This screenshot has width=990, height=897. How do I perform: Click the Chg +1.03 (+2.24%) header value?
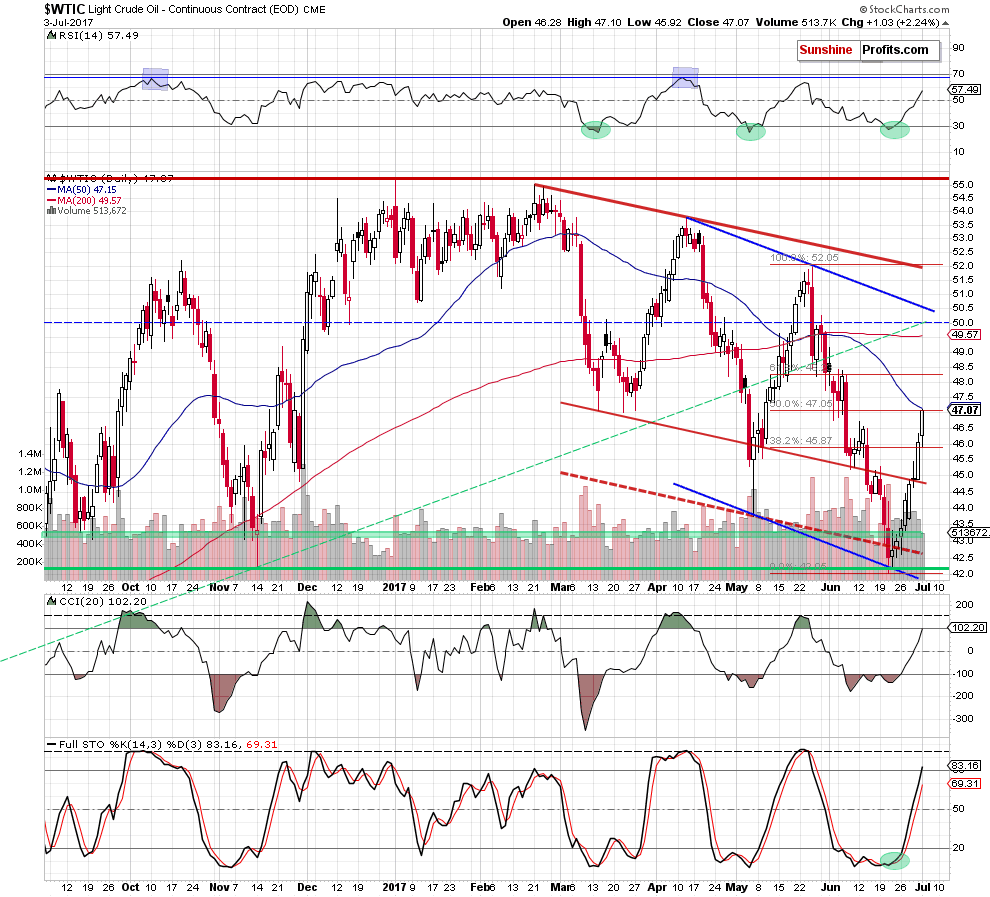(x=890, y=22)
